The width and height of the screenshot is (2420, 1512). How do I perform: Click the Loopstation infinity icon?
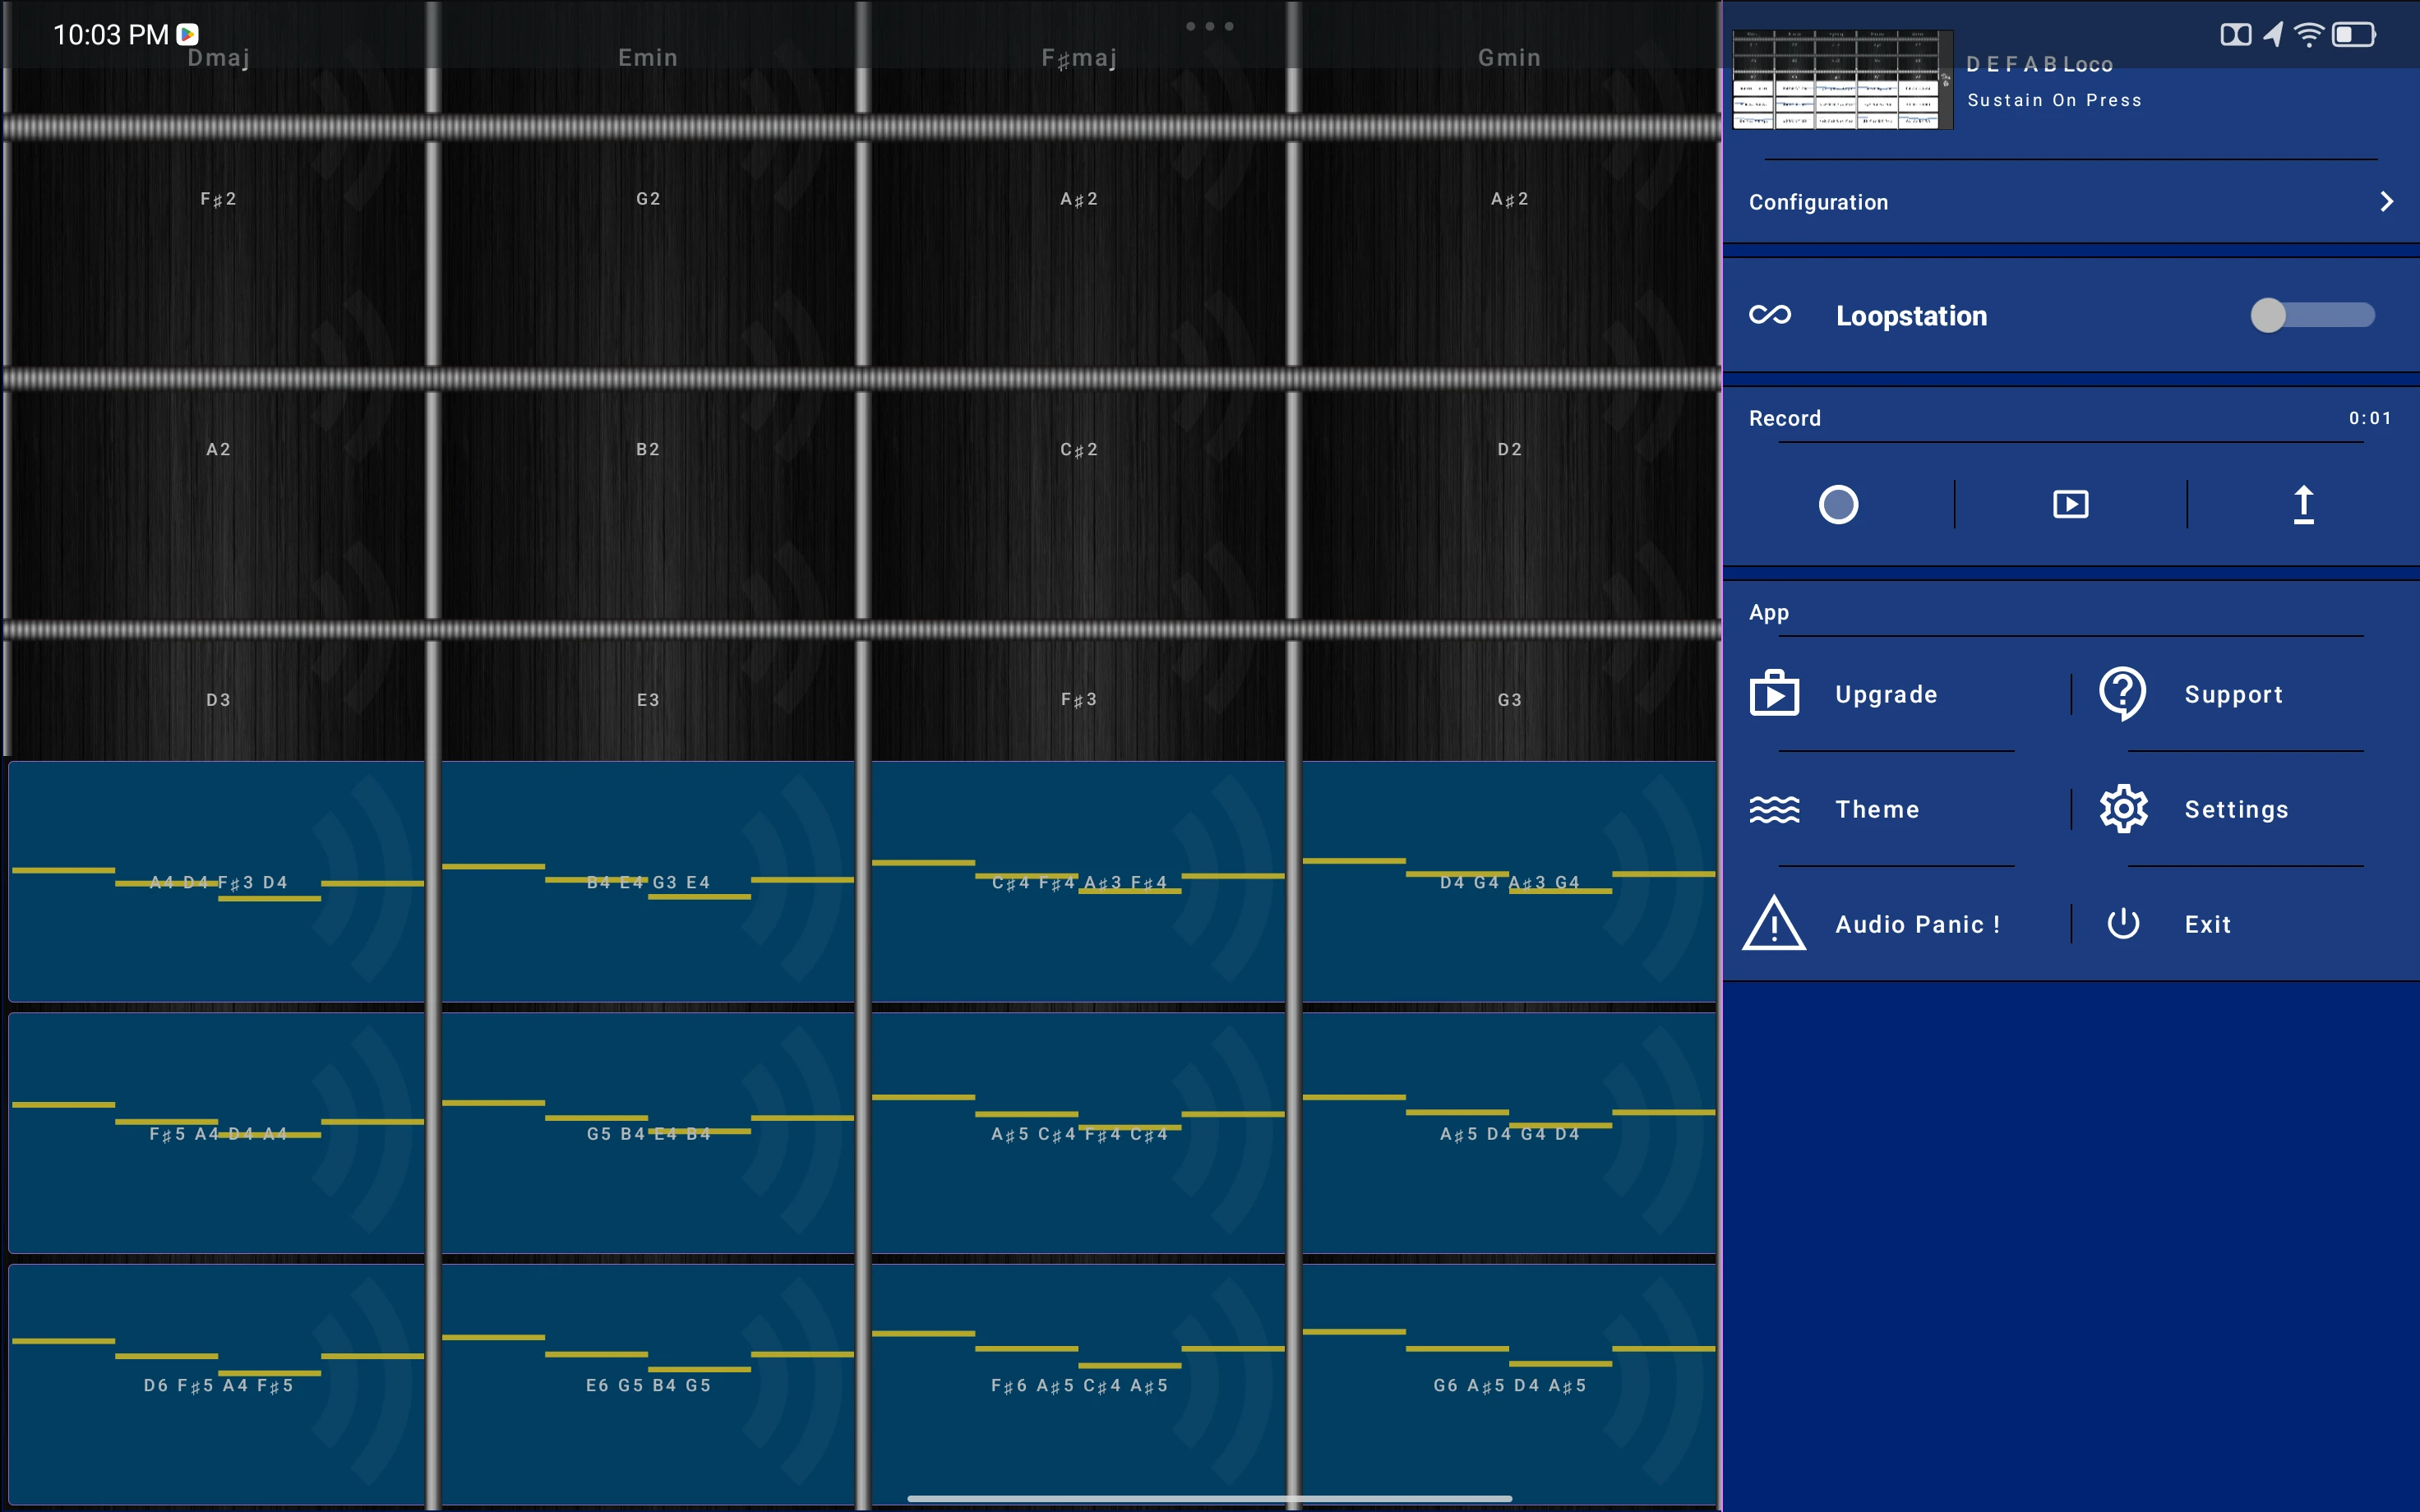(x=1770, y=315)
